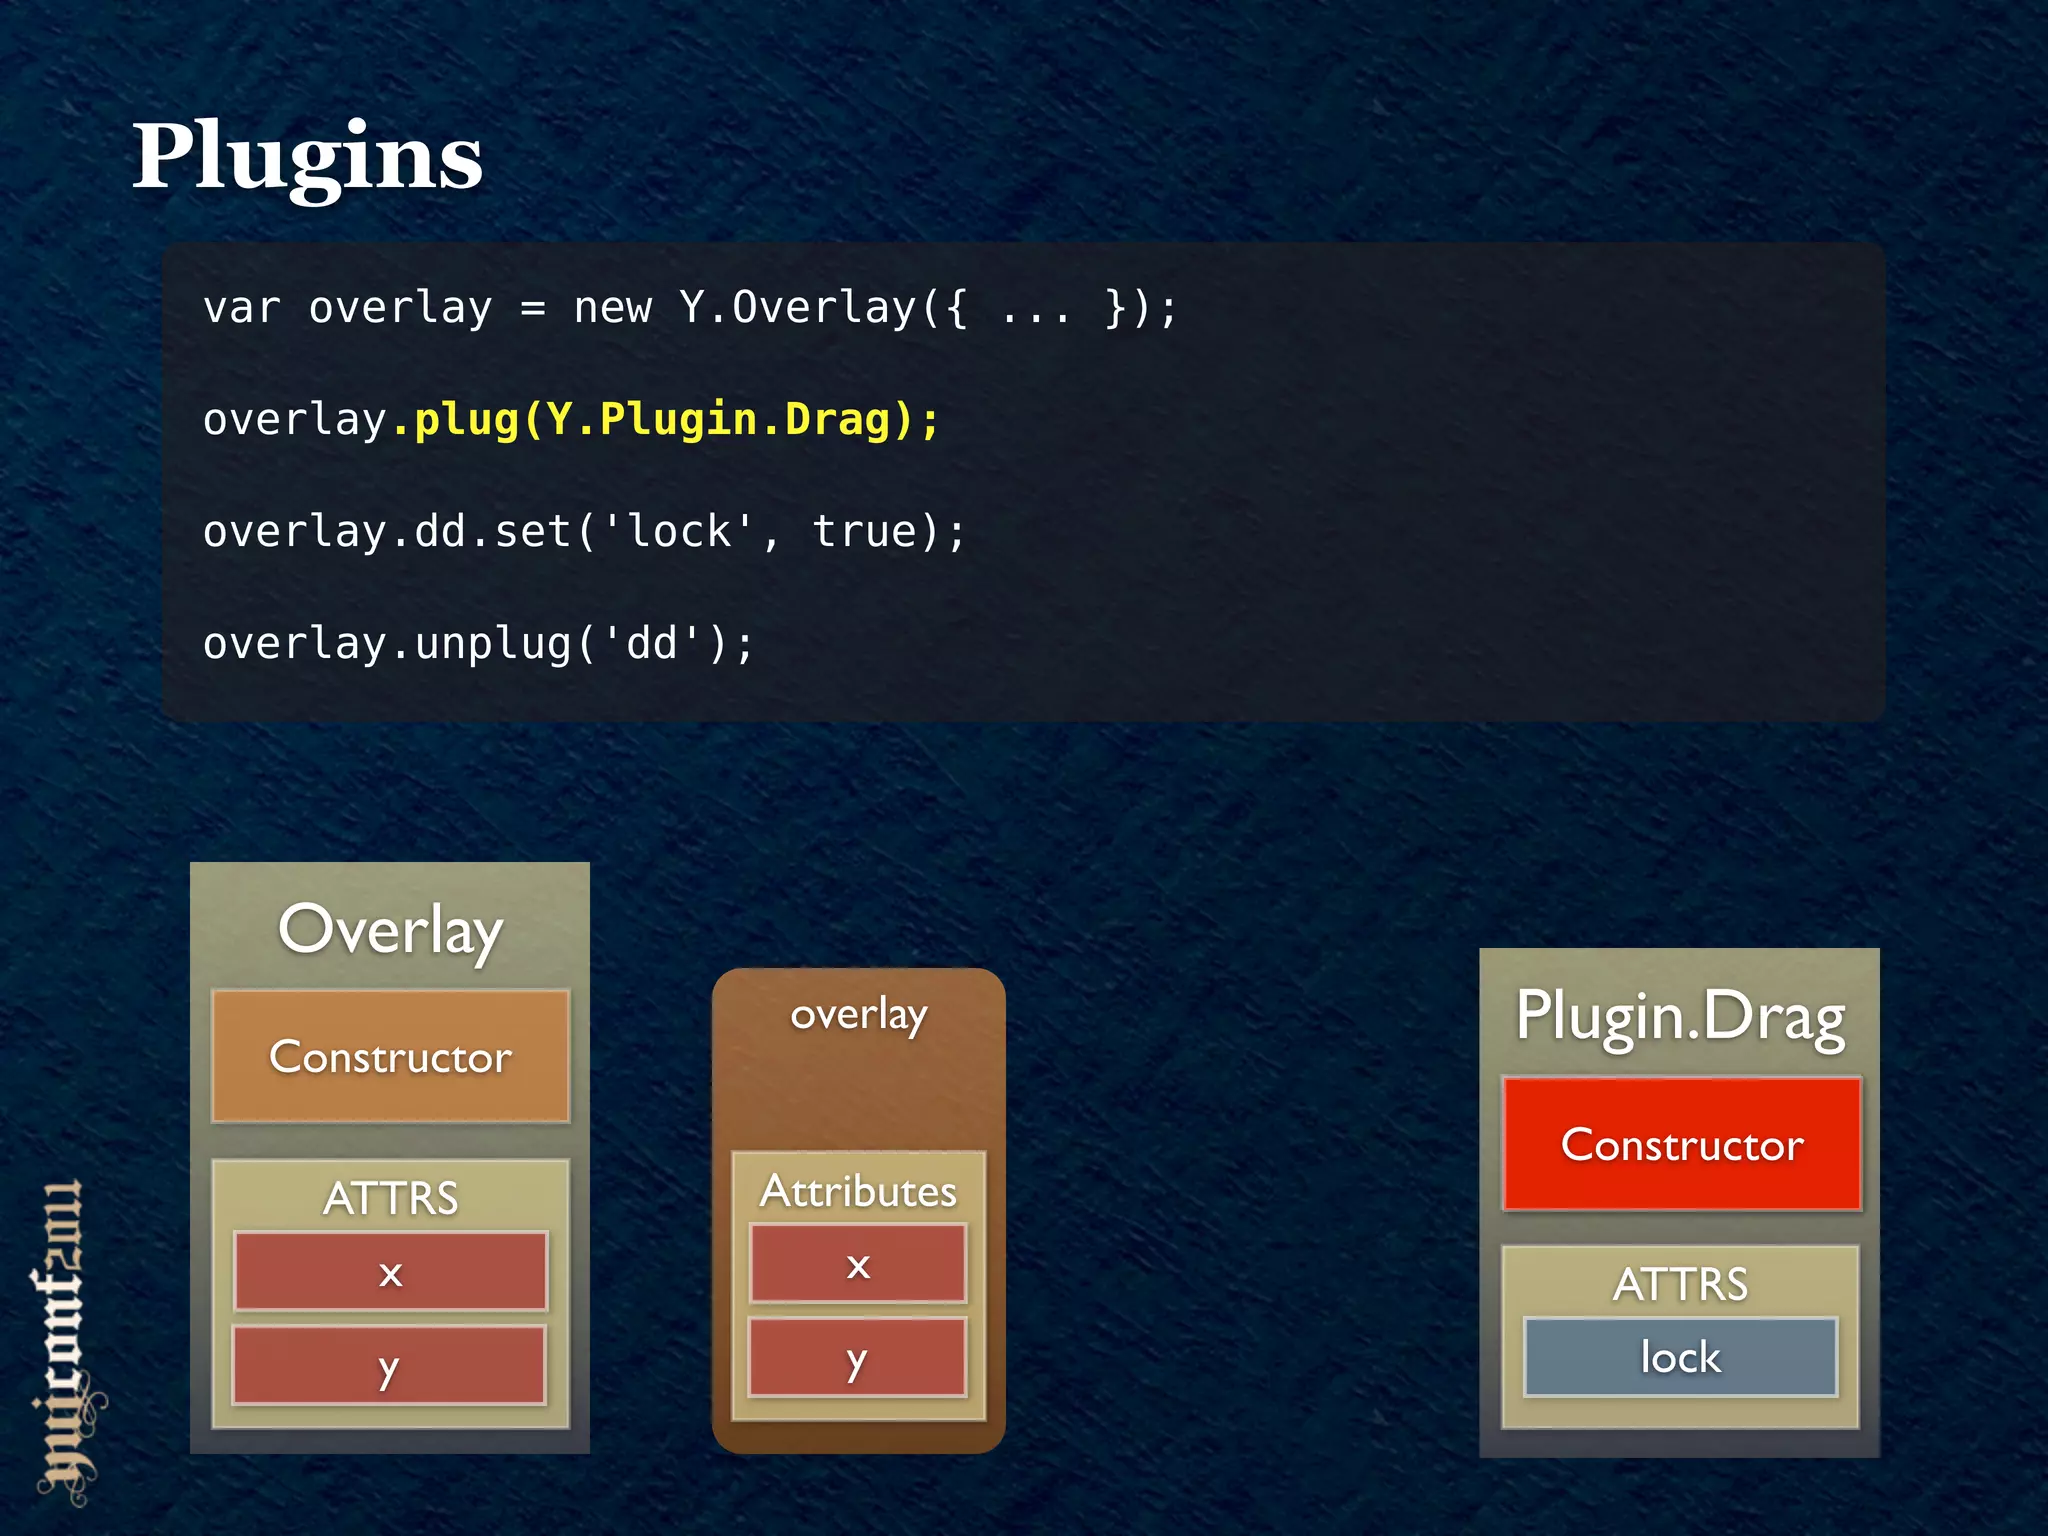Viewport: 2048px width, 1536px height.
Task: Click the 'Attributes' label in overlay instance
Action: click(858, 1190)
